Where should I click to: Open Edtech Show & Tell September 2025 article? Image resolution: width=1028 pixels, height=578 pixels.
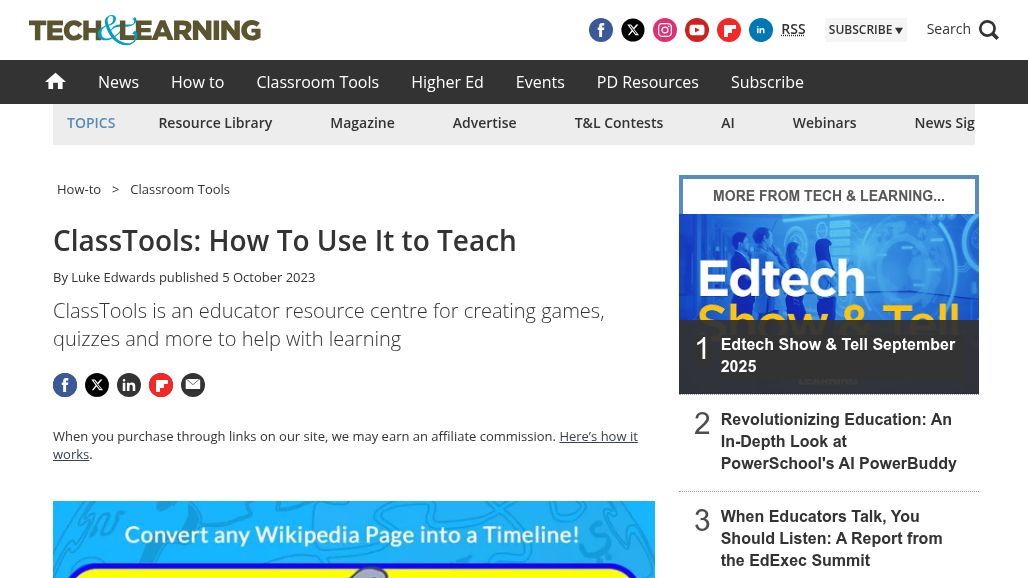pos(838,355)
